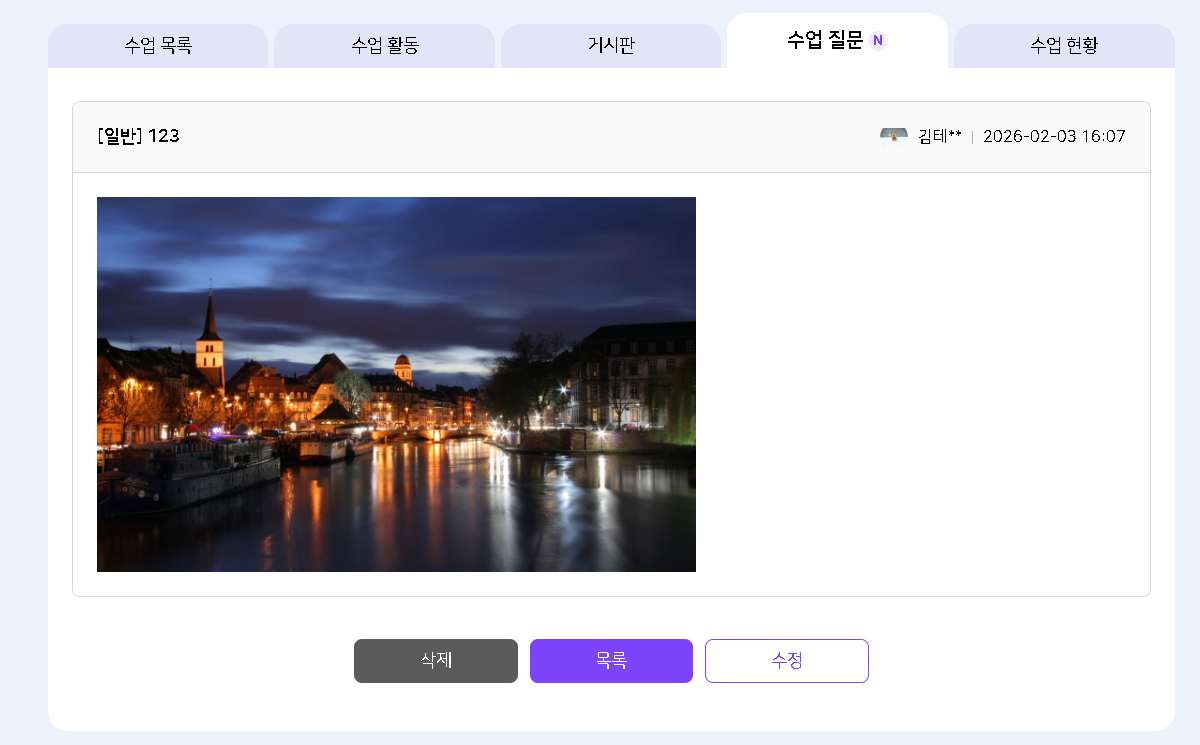Click the author's profile avatar
Image resolution: width=1200 pixels, height=745 pixels.
[893, 136]
